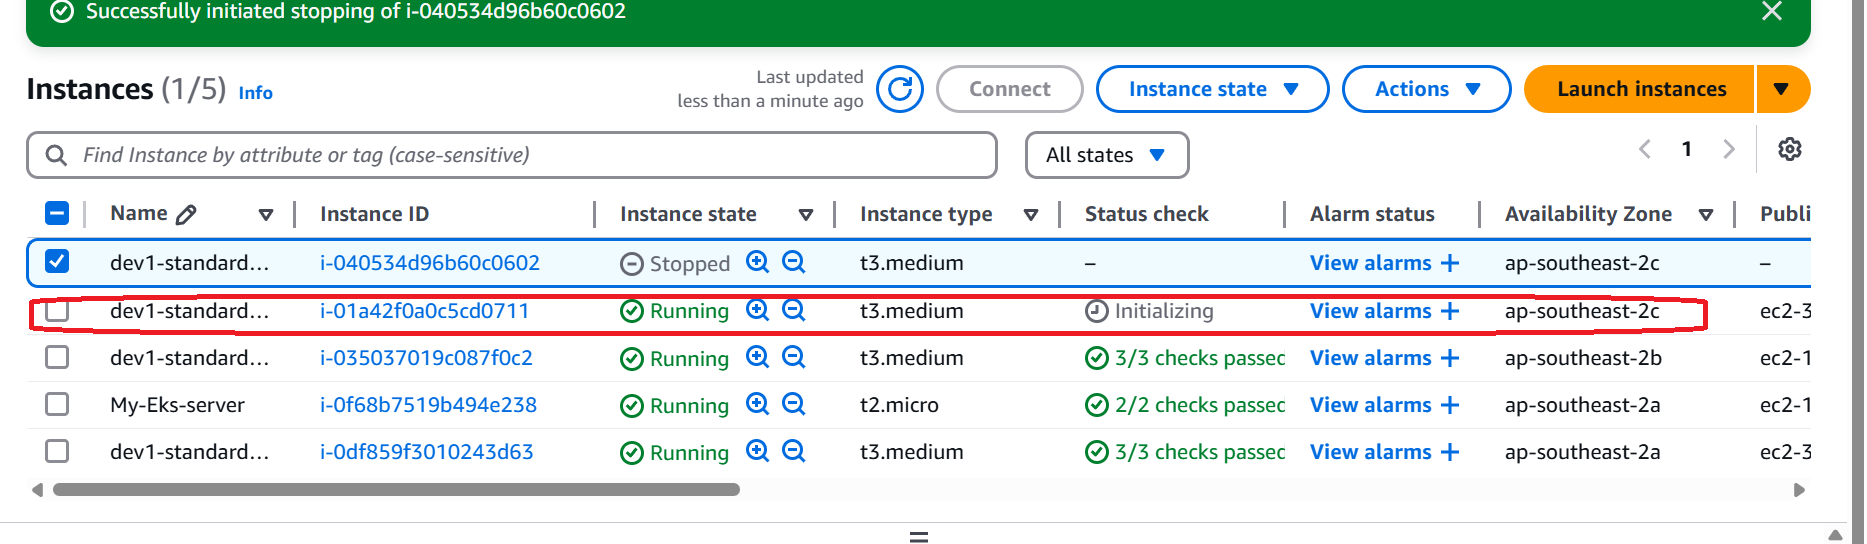Open the Instance state dropdown
The image size is (1867, 544).
pos(1212,89)
